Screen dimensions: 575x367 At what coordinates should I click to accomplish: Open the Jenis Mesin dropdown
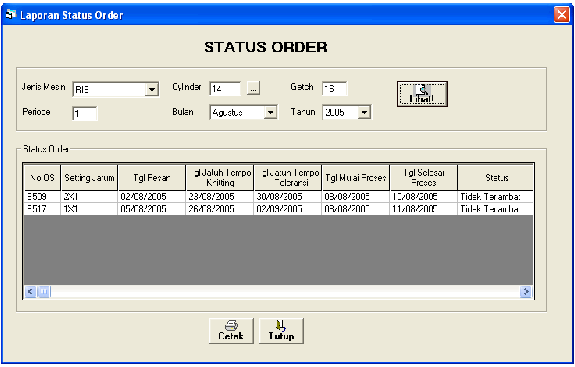(x=151, y=89)
